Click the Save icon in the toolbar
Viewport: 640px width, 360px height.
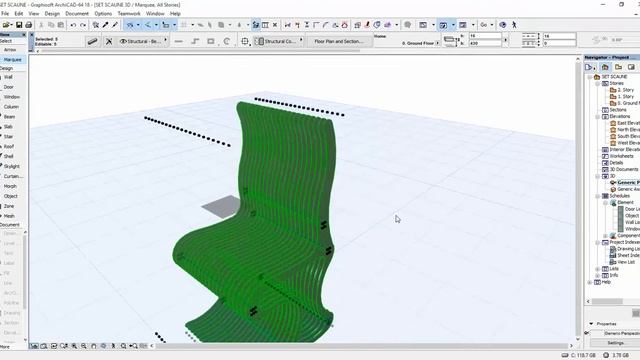coord(19,25)
